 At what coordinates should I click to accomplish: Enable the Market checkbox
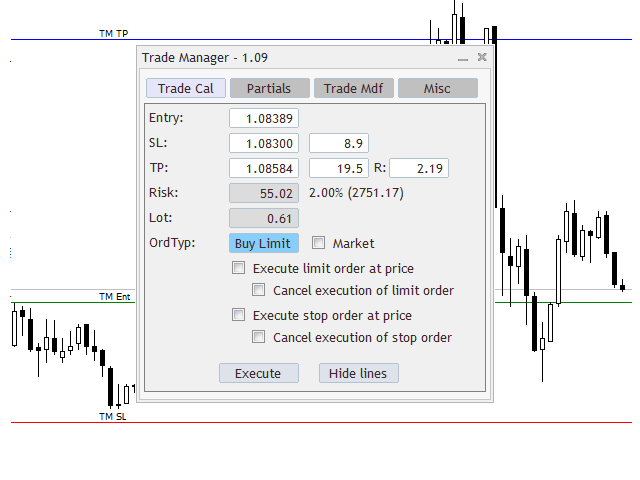coord(318,242)
